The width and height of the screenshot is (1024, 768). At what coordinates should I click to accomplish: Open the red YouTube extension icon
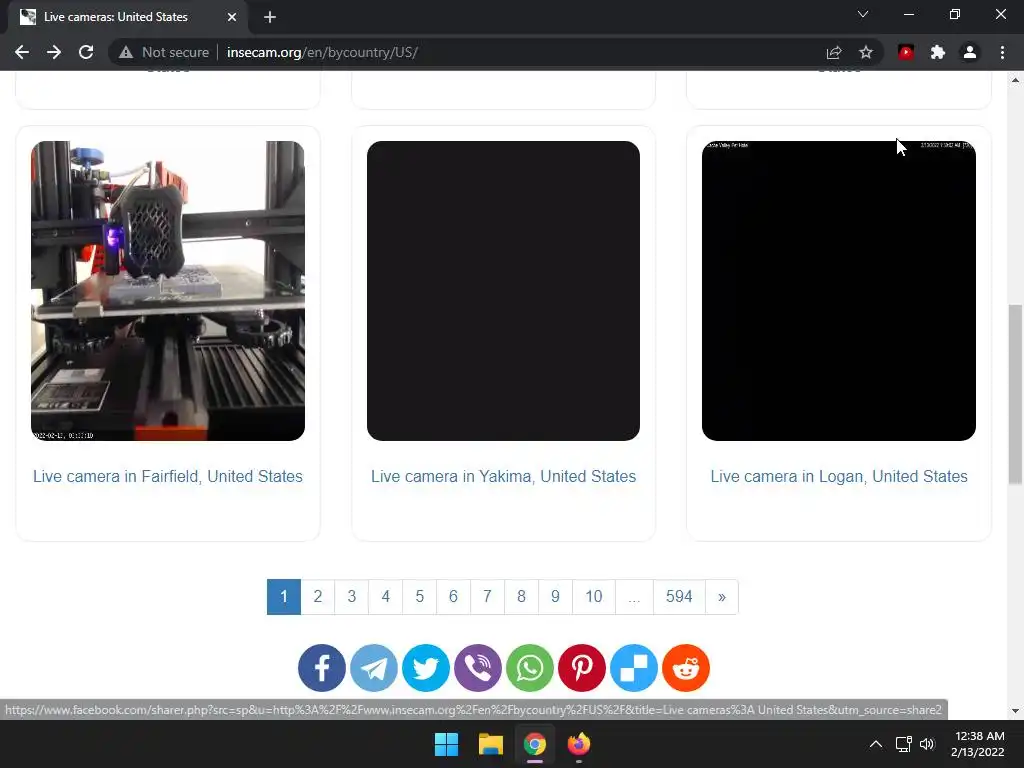[x=906, y=52]
